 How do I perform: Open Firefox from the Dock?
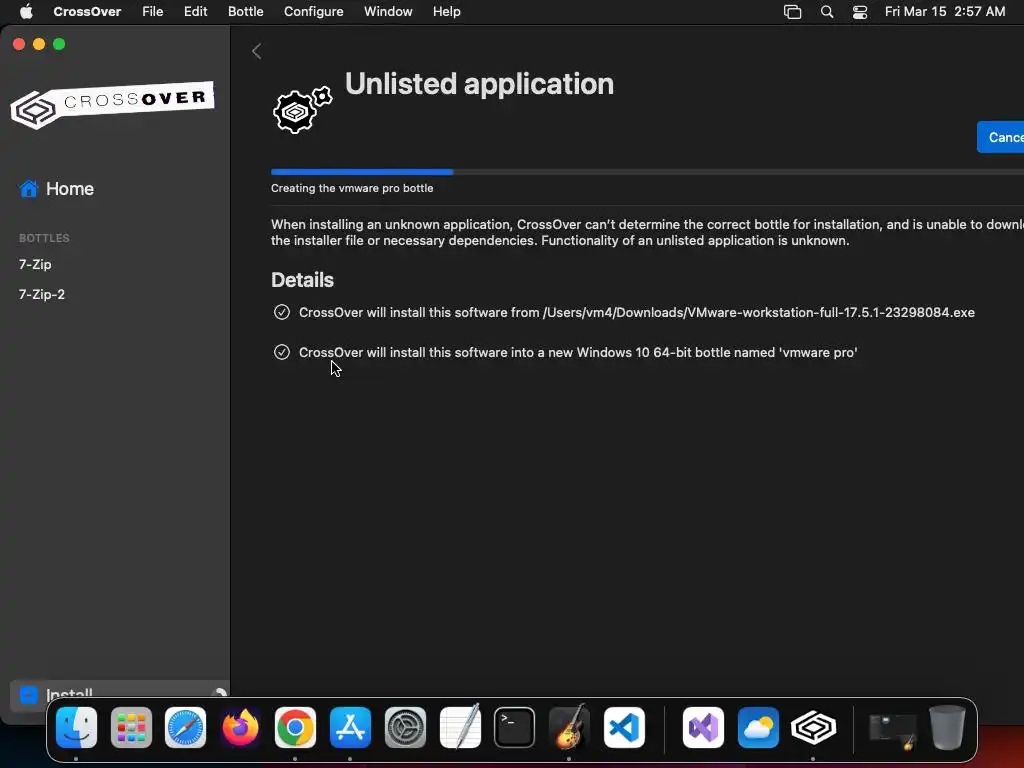click(x=240, y=727)
